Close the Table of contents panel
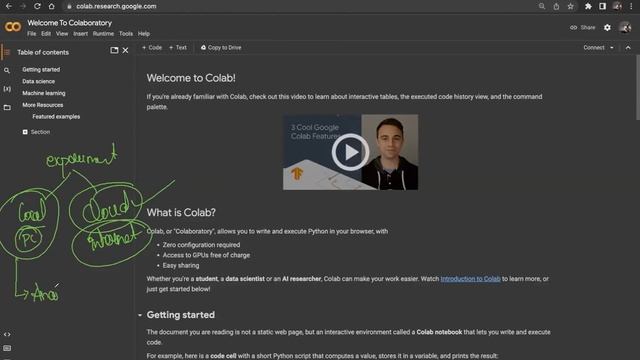 (x=125, y=50)
